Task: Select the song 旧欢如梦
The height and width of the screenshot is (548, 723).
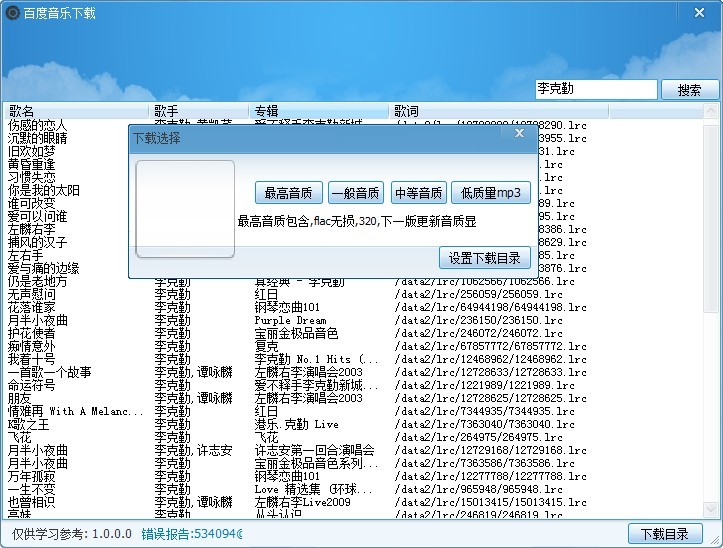Action: 31,151
